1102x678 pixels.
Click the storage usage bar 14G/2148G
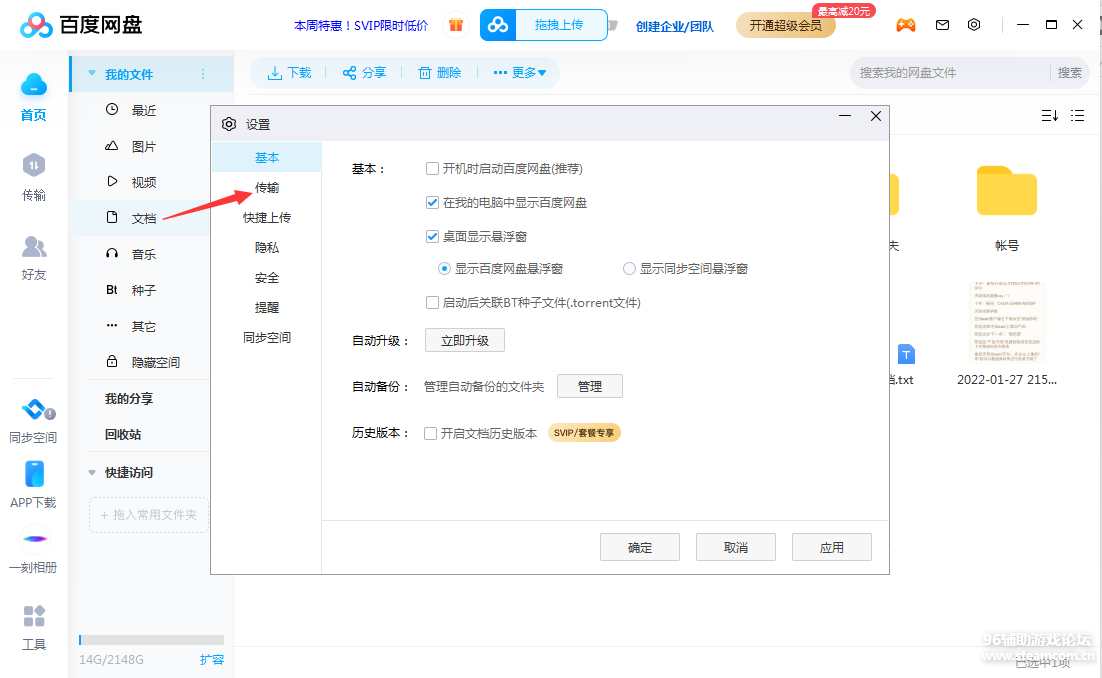pyautogui.click(x=151, y=640)
